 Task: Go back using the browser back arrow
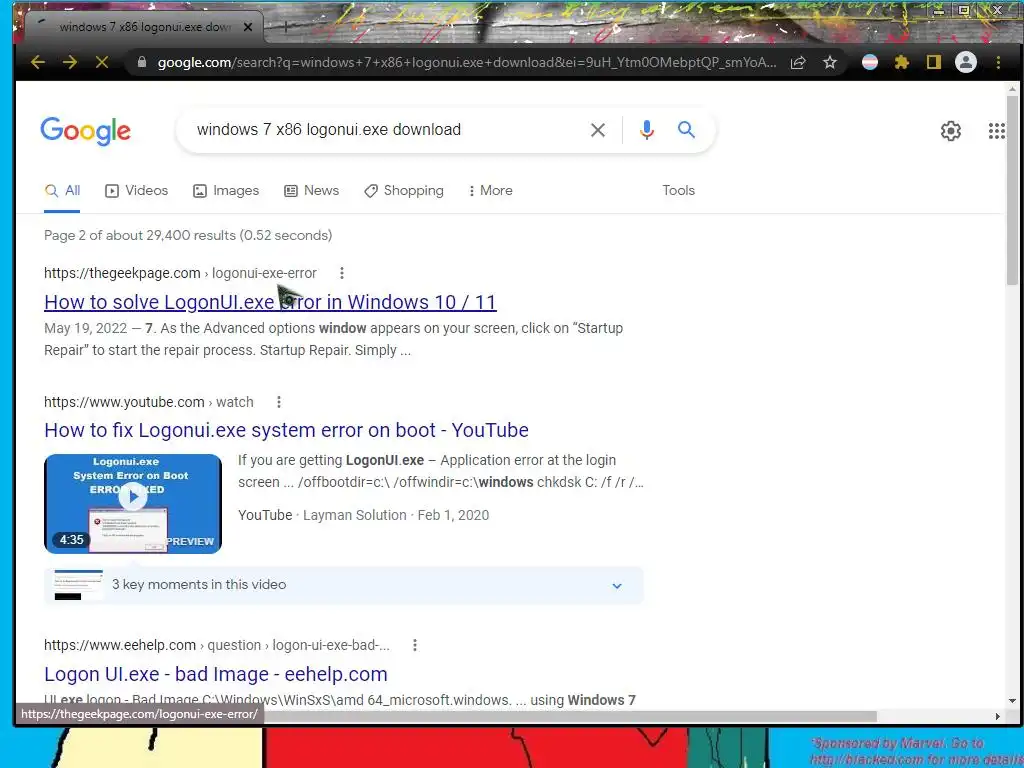pyautogui.click(x=38, y=63)
